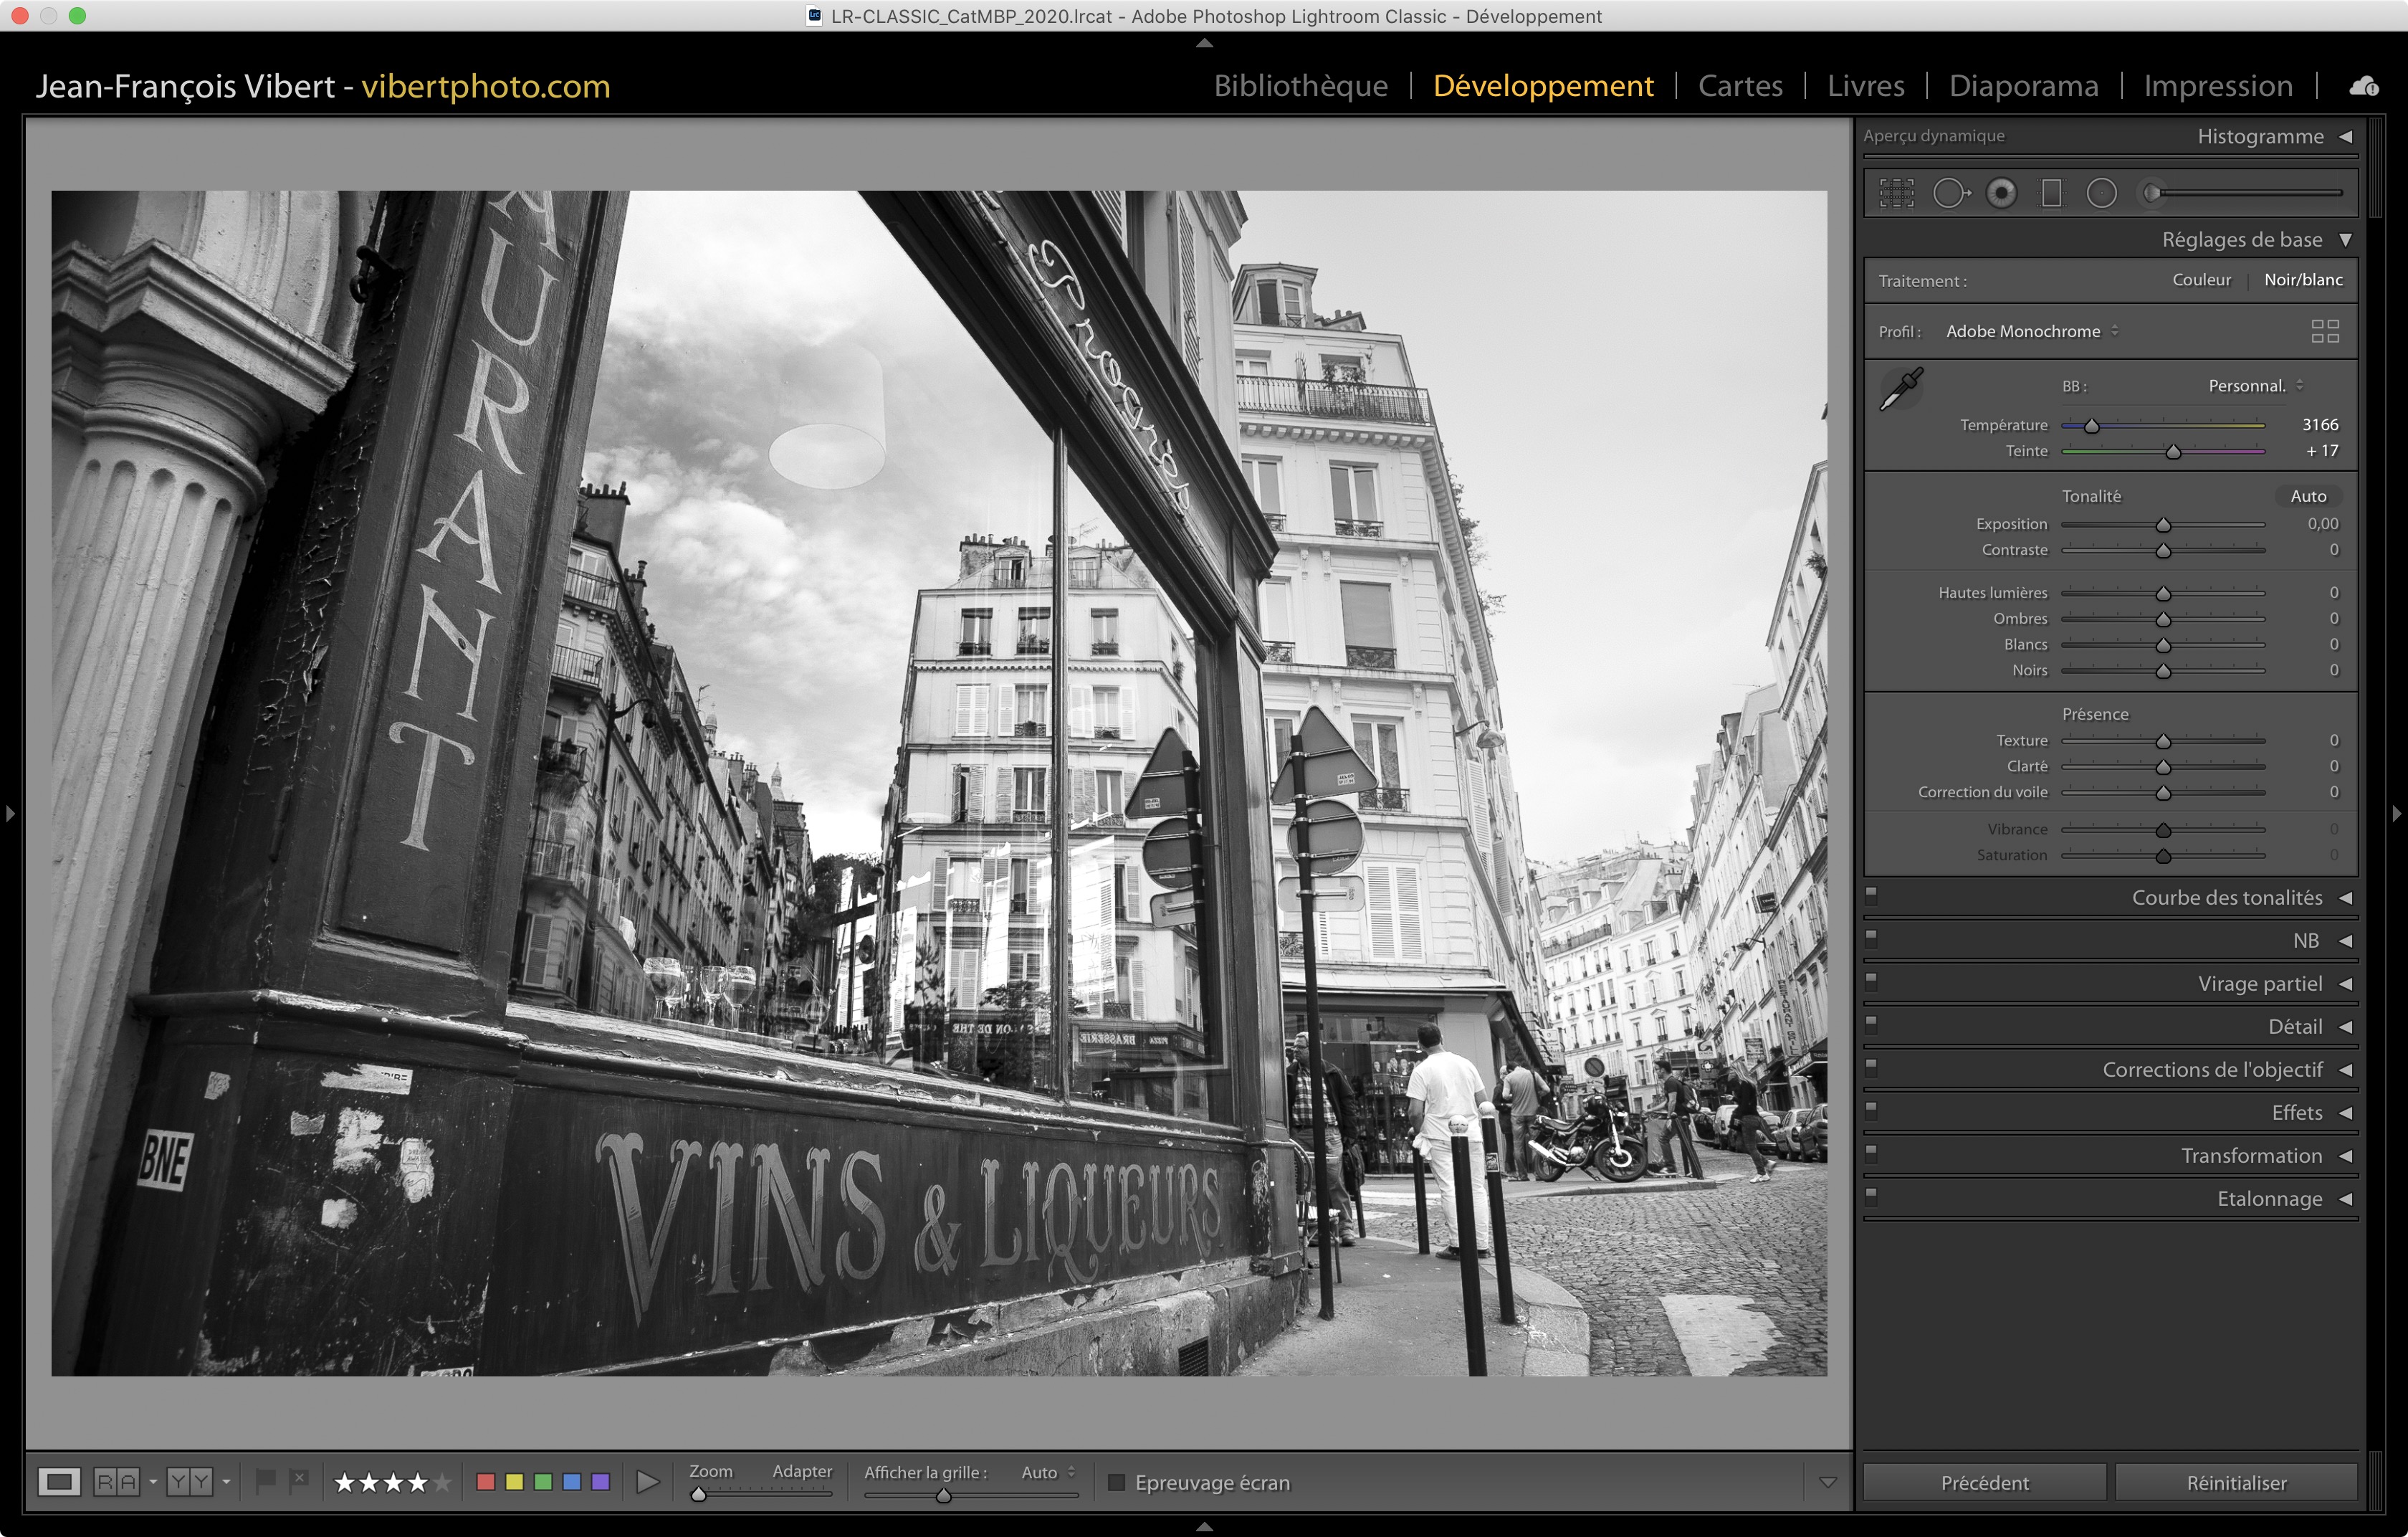Select the Spot removal tool

click(x=1949, y=193)
